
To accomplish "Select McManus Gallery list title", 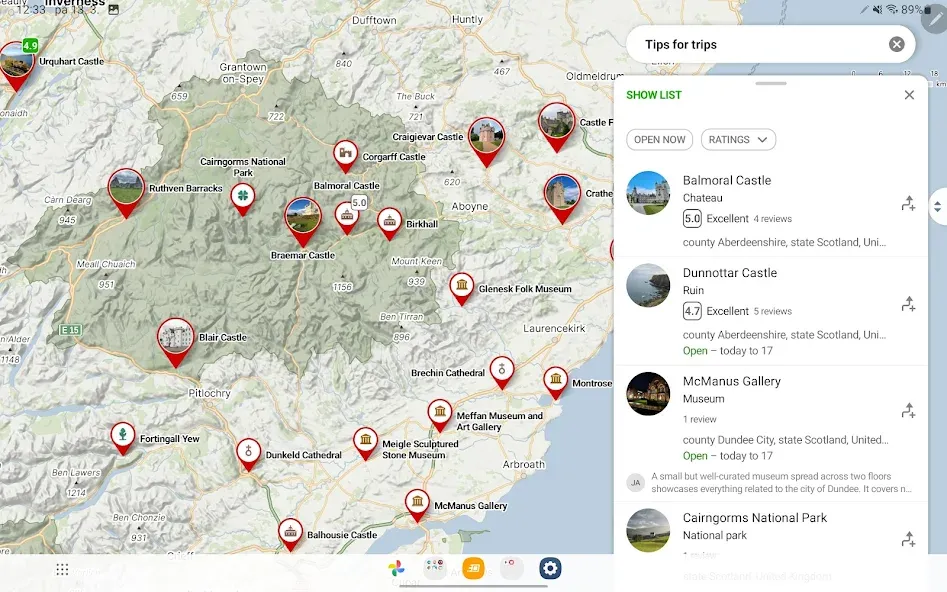I will point(731,381).
